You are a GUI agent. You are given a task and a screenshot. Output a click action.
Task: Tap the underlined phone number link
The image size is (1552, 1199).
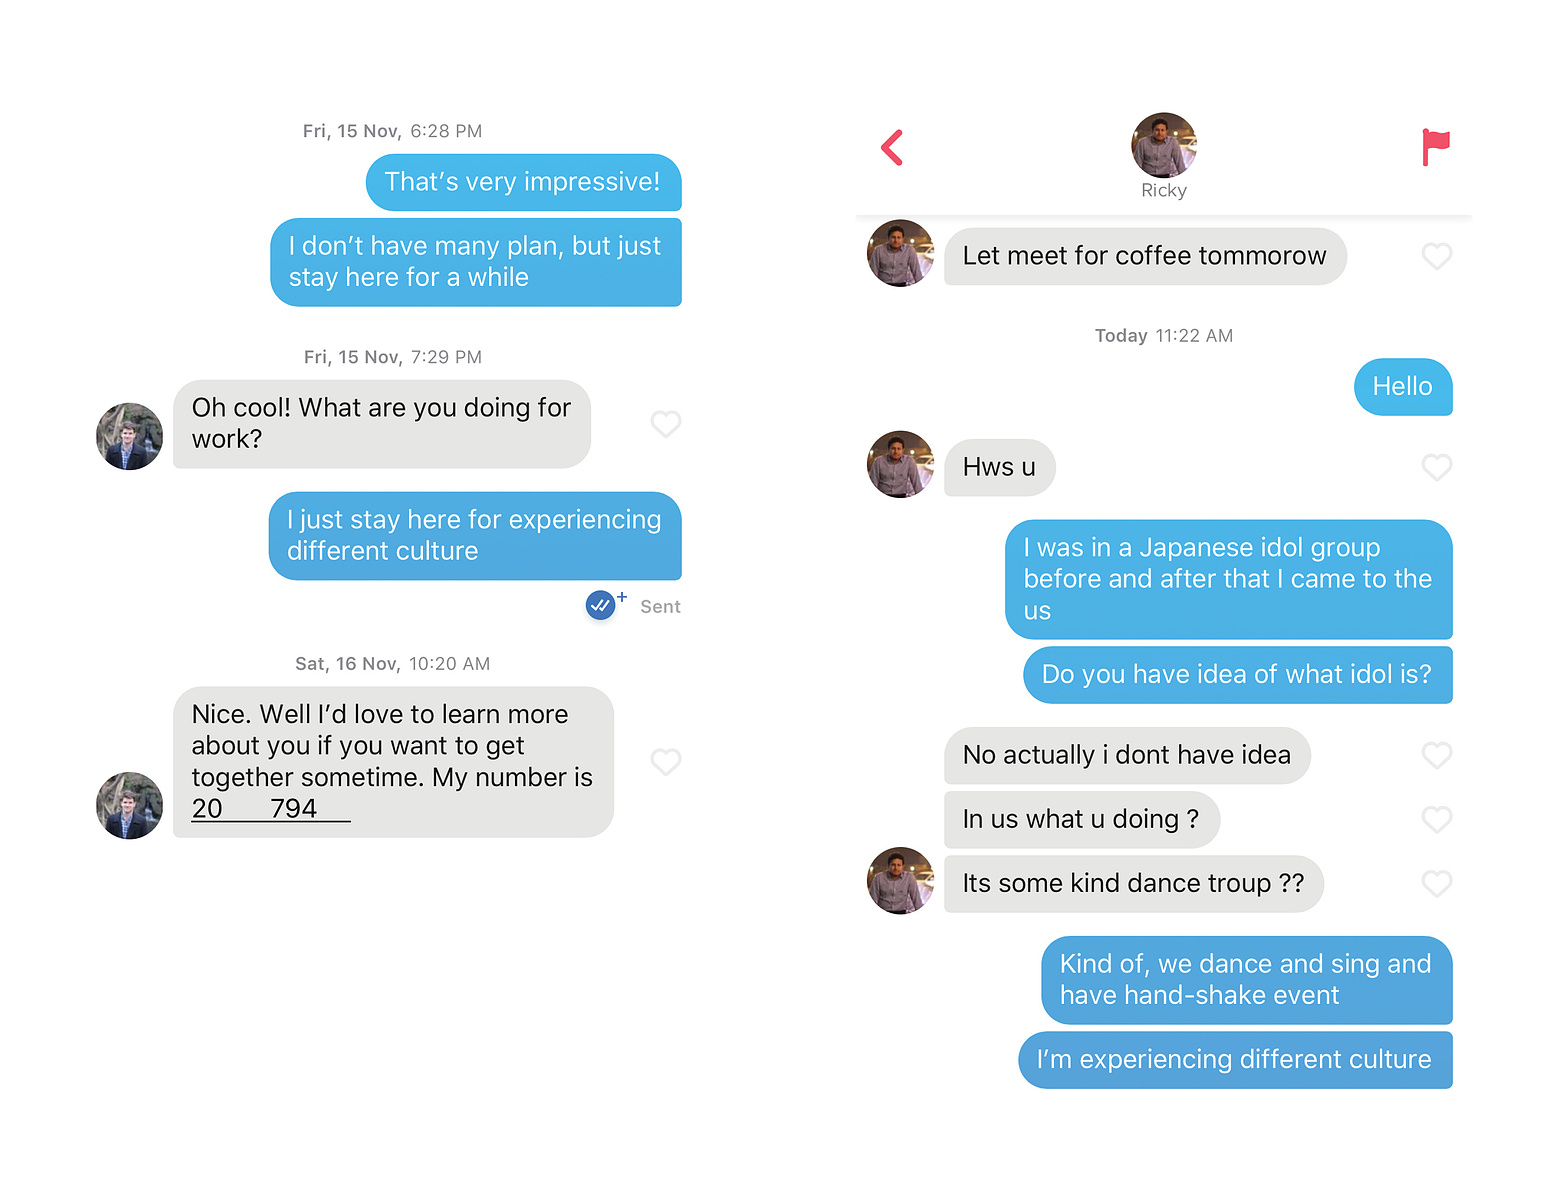271,809
